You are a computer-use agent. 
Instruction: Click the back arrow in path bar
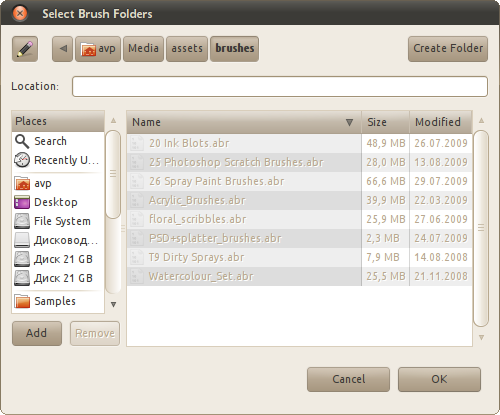coord(62,49)
